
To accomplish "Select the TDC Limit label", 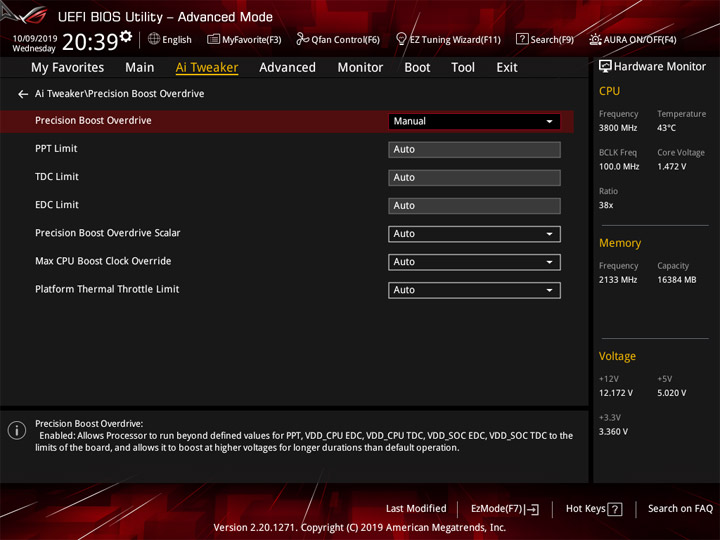I will [x=57, y=177].
